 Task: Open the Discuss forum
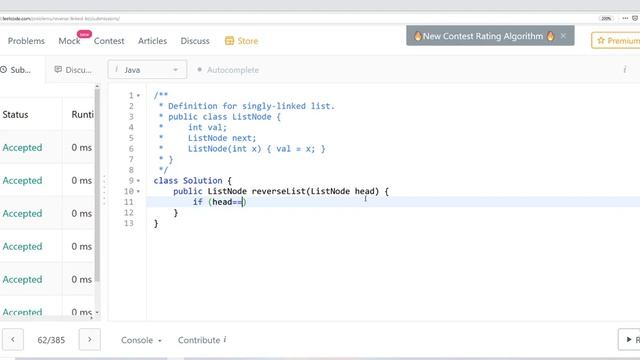pos(195,41)
